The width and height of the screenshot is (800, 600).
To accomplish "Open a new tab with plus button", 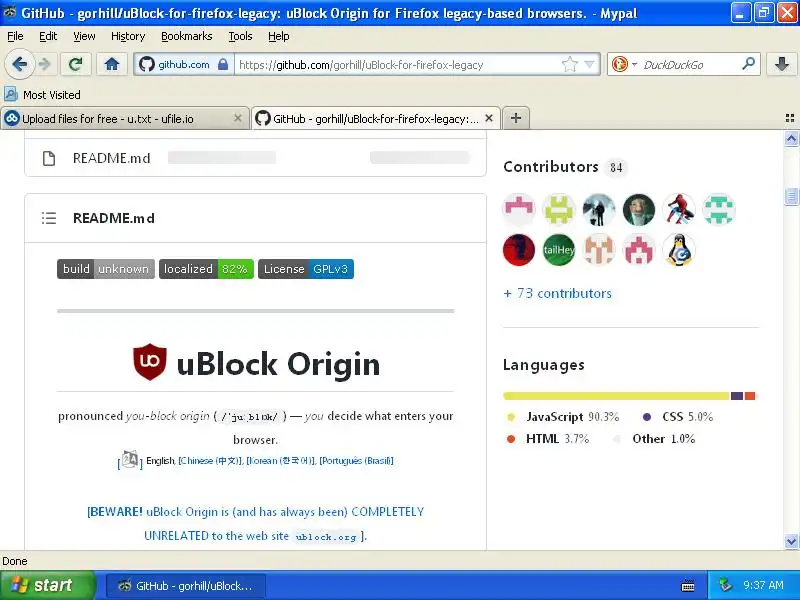I will point(516,118).
